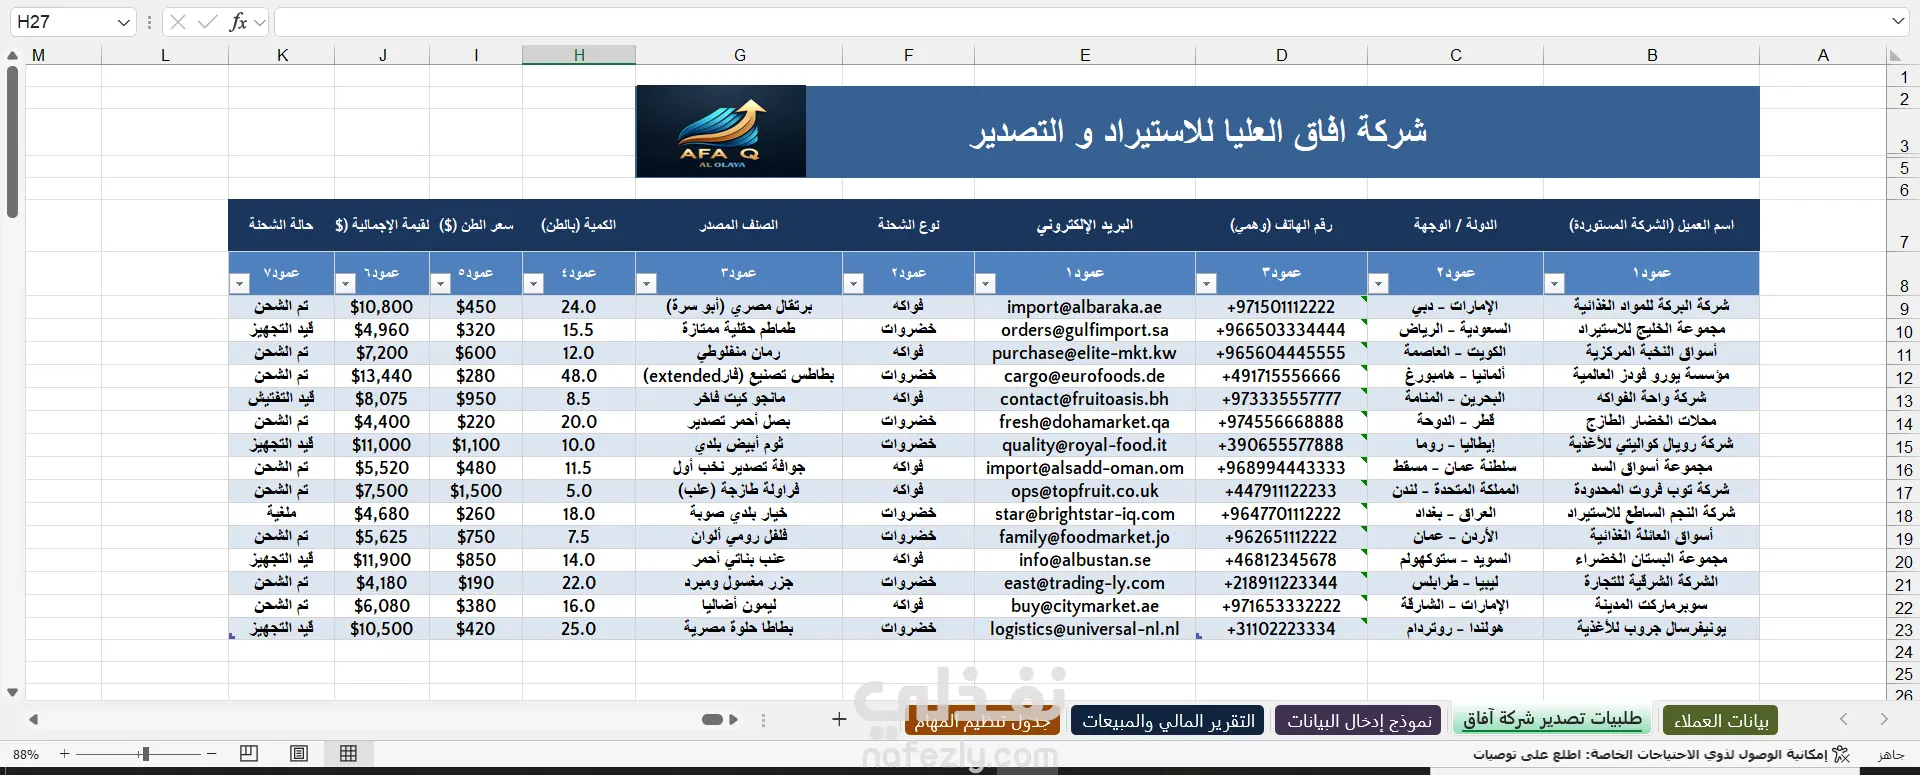Click the Name Box resize dots handle
This screenshot has width=1920, height=775.
[149, 22]
